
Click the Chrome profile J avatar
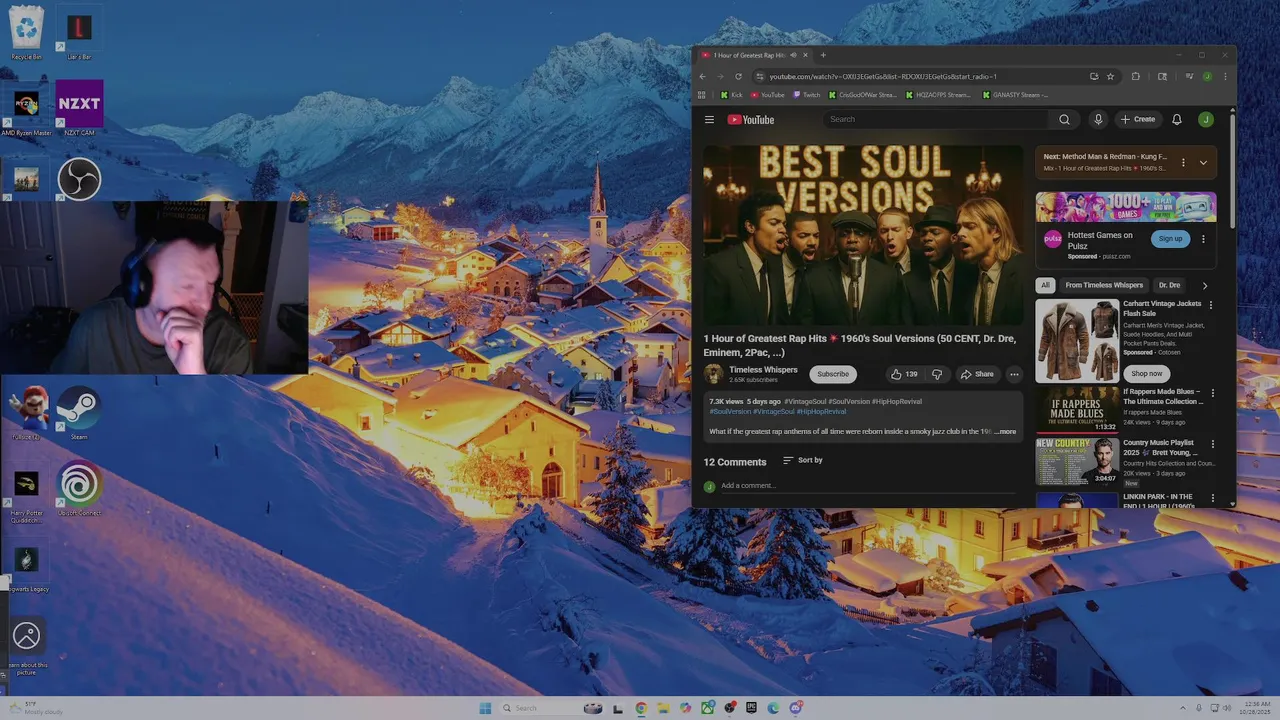click(1207, 76)
